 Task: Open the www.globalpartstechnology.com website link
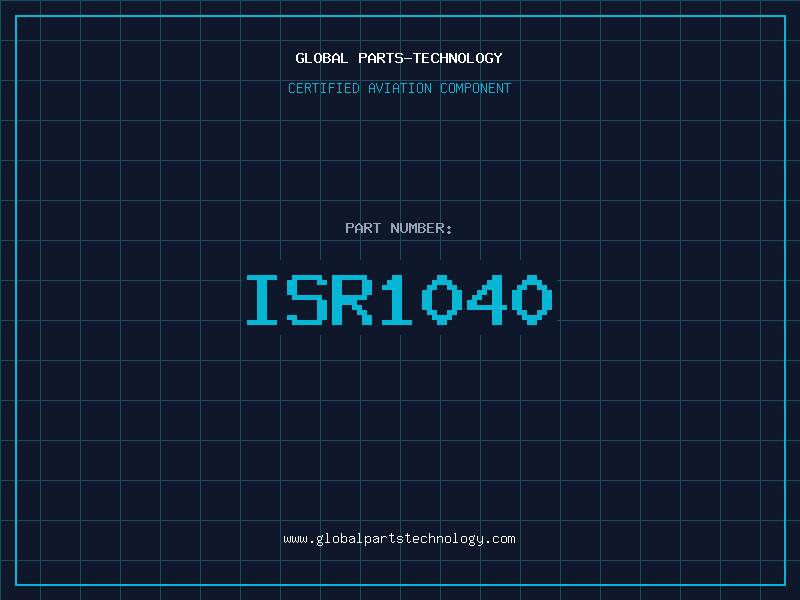399,539
